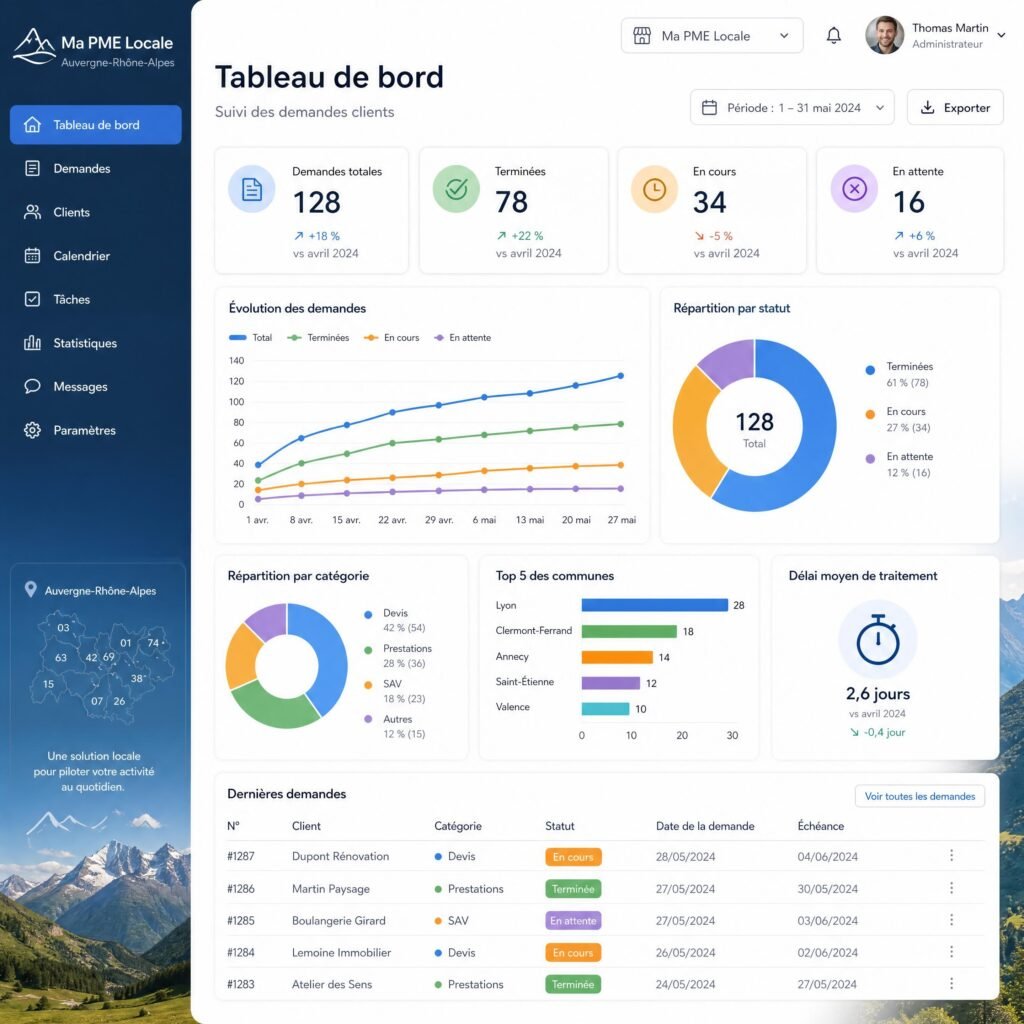The image size is (1024, 1024).
Task: Click the 27 mai point on Total line
Action: 620,376
